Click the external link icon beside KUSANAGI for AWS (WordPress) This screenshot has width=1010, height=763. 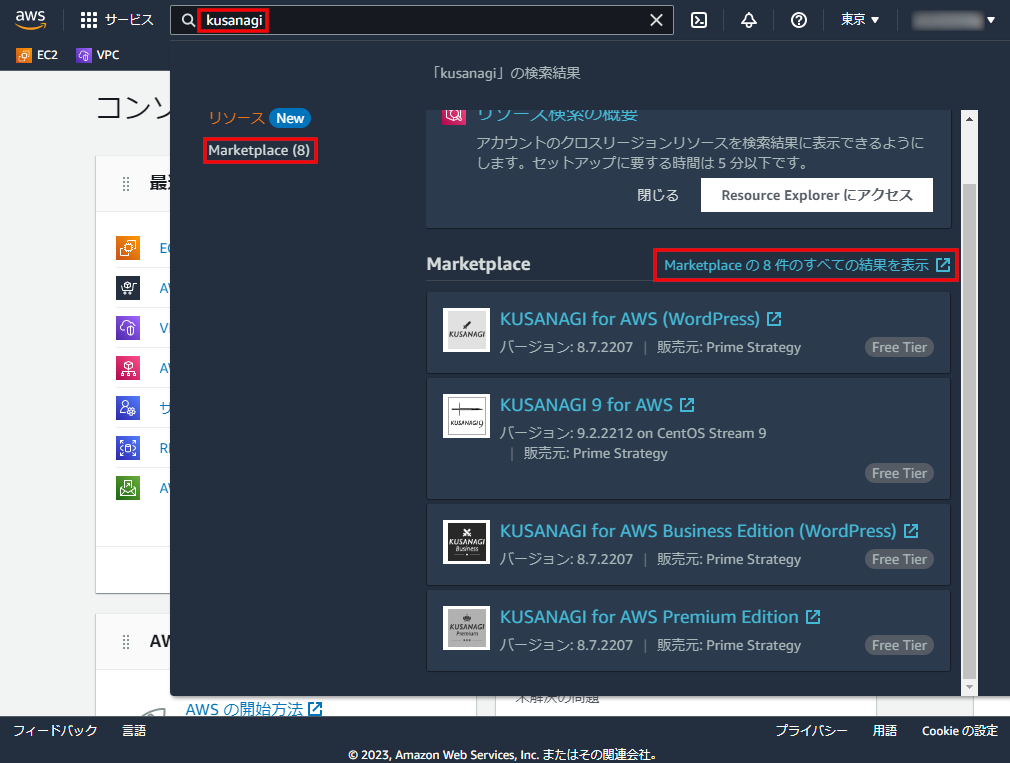(x=774, y=319)
